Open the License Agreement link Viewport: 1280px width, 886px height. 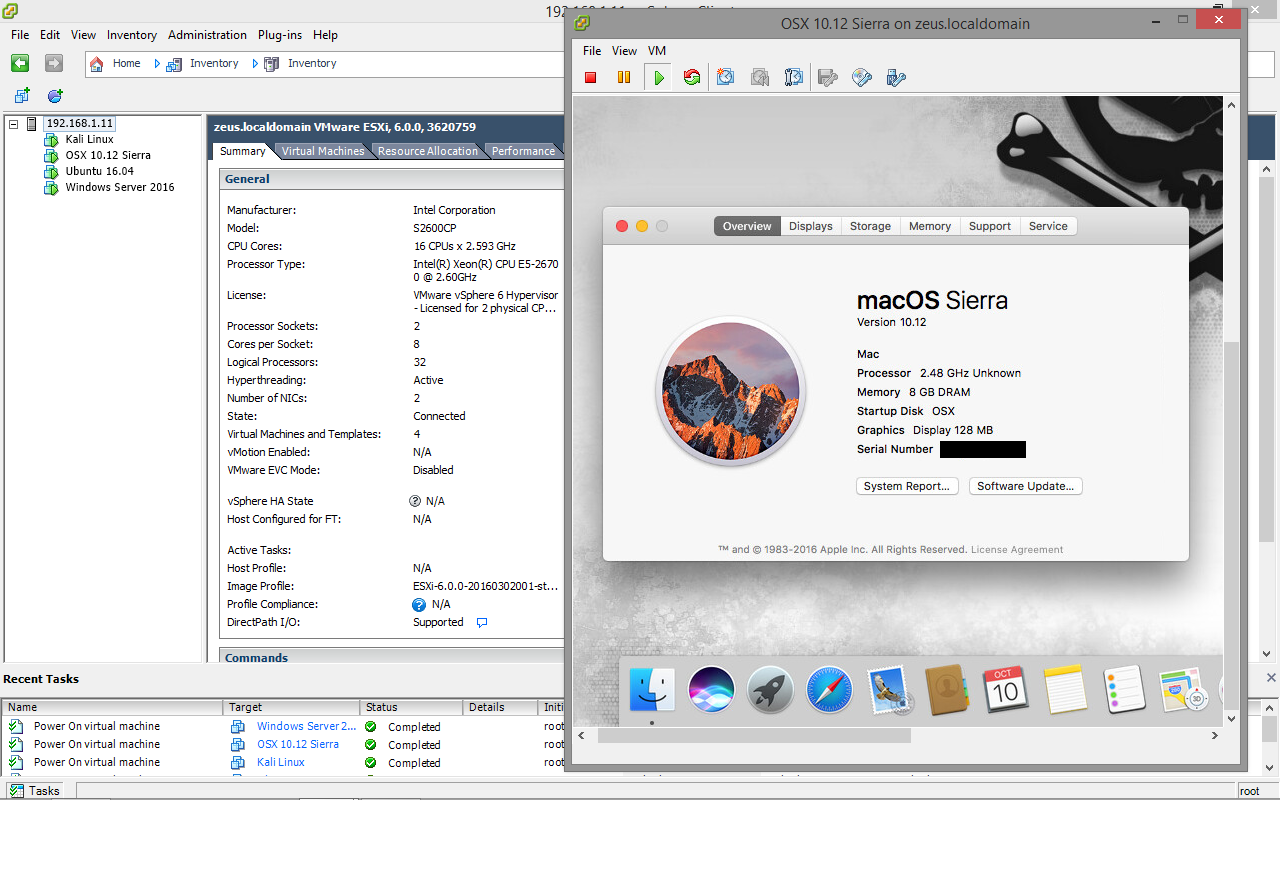1017,549
